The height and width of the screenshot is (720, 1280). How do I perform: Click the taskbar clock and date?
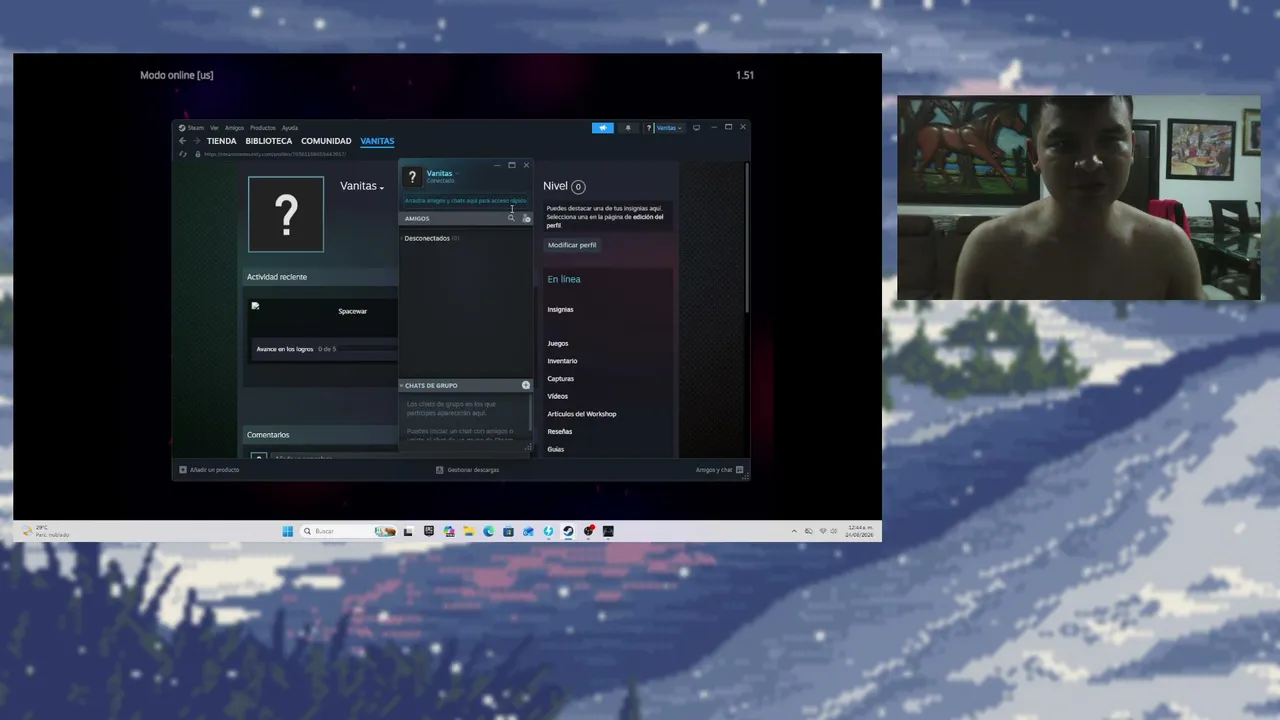point(860,531)
